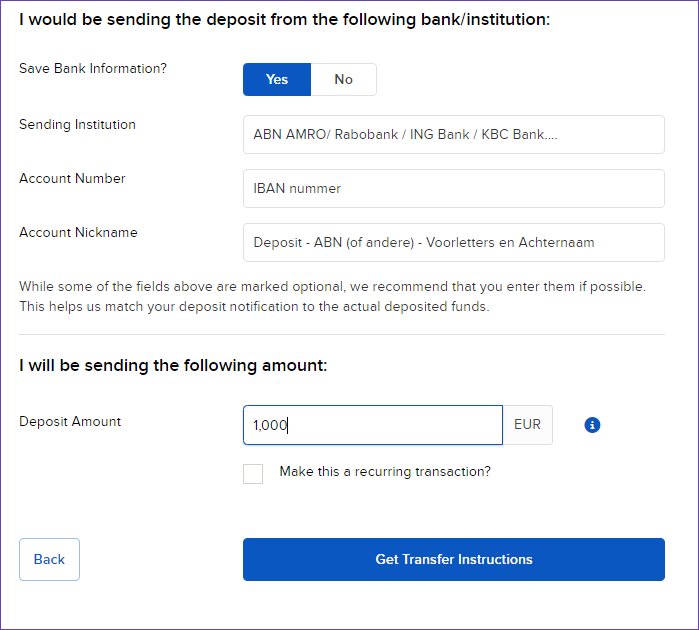This screenshot has height=630, width=699.
Task: Click the 'Save Bank Information?' label text
Action: pos(93,68)
